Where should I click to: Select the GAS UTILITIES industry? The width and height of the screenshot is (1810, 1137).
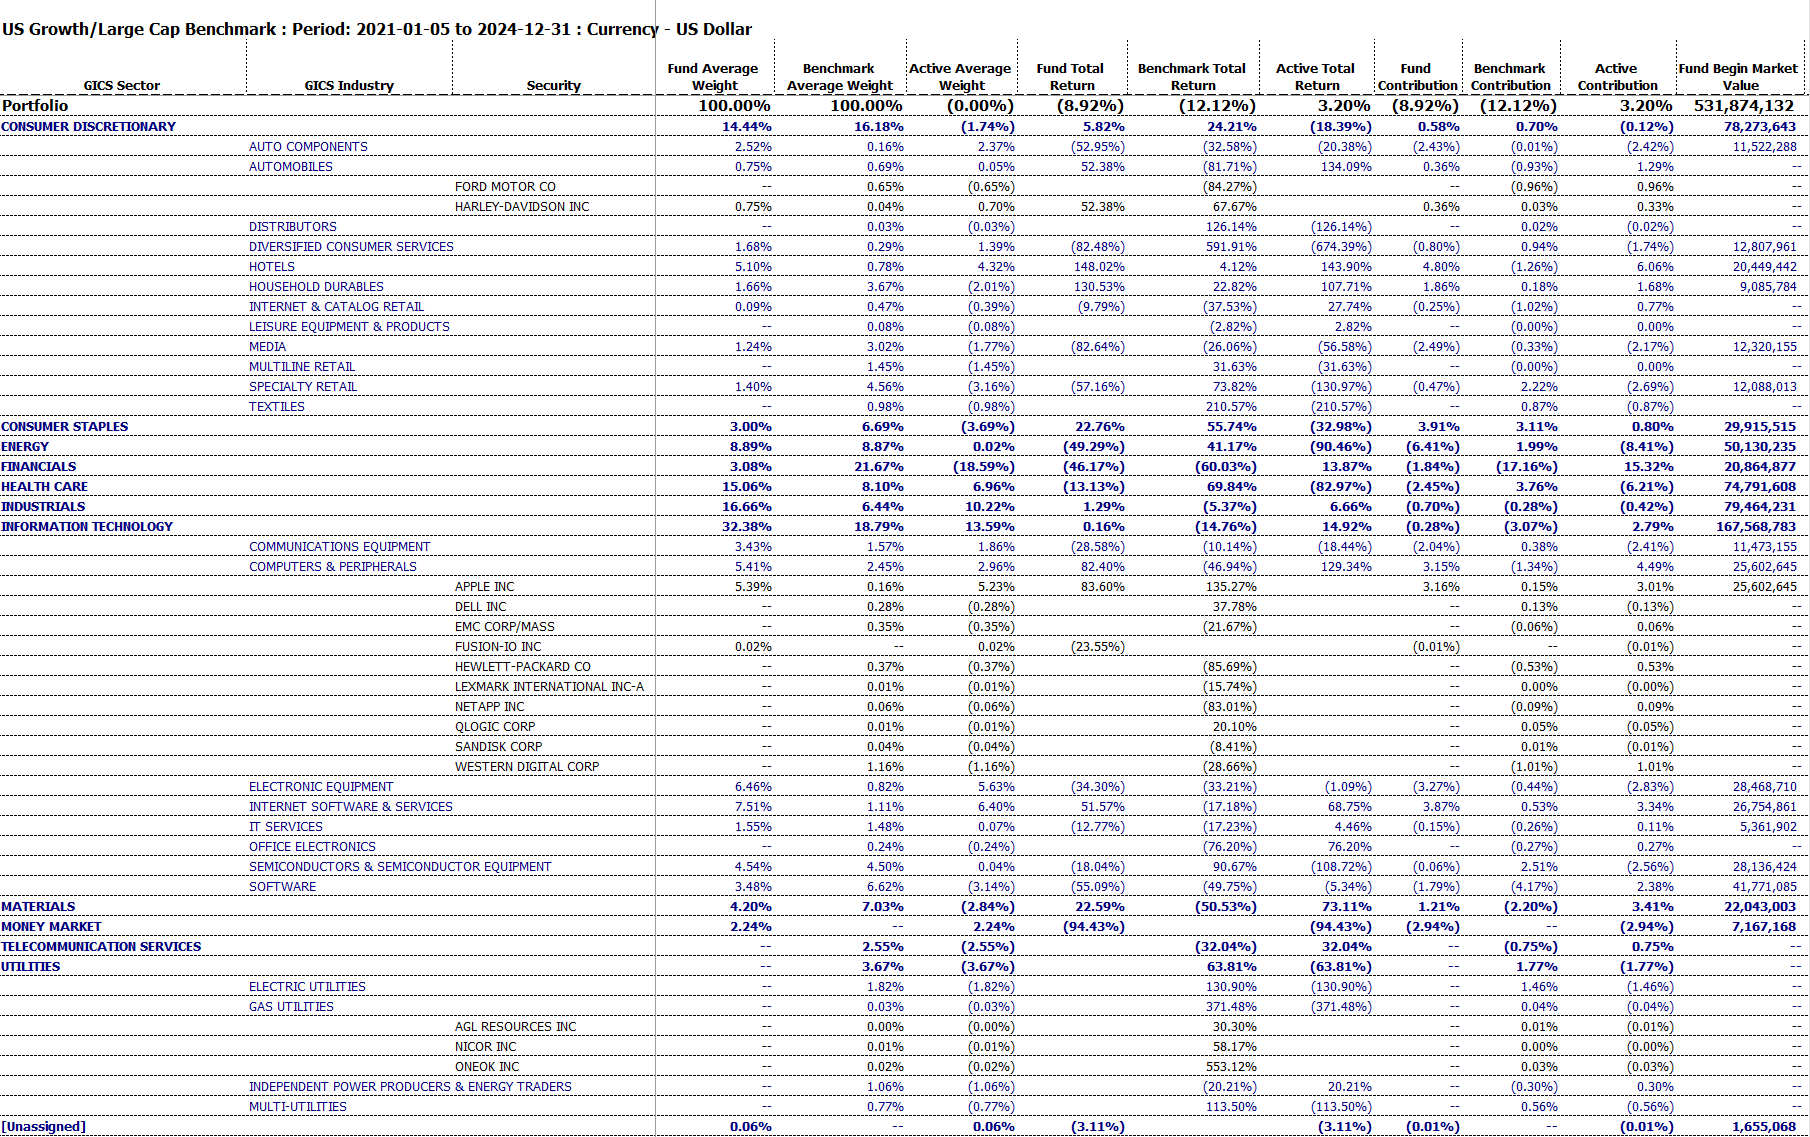291,1007
